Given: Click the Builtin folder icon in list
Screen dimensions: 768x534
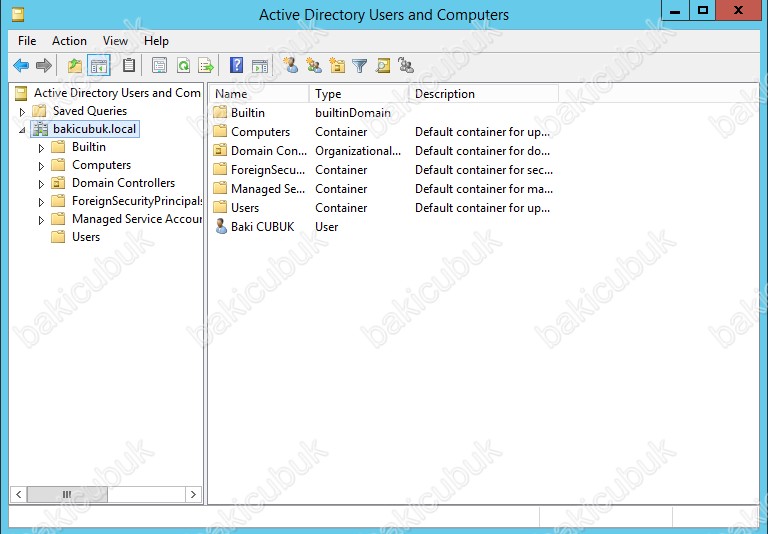Looking at the screenshot, I should [220, 112].
